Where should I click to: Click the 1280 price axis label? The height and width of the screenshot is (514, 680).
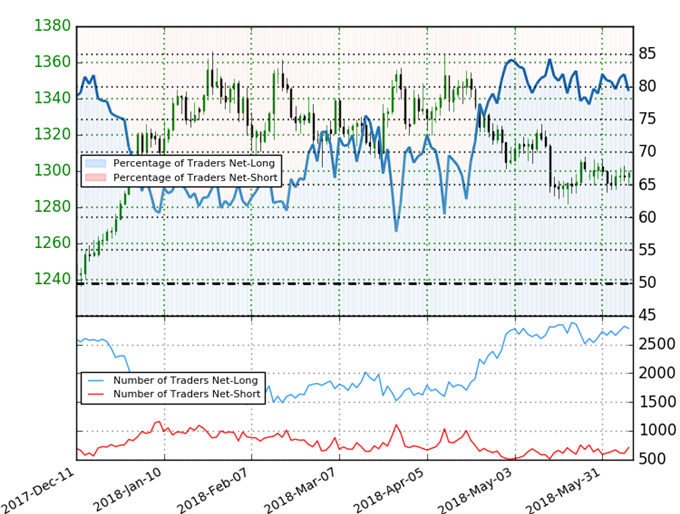click(x=52, y=206)
